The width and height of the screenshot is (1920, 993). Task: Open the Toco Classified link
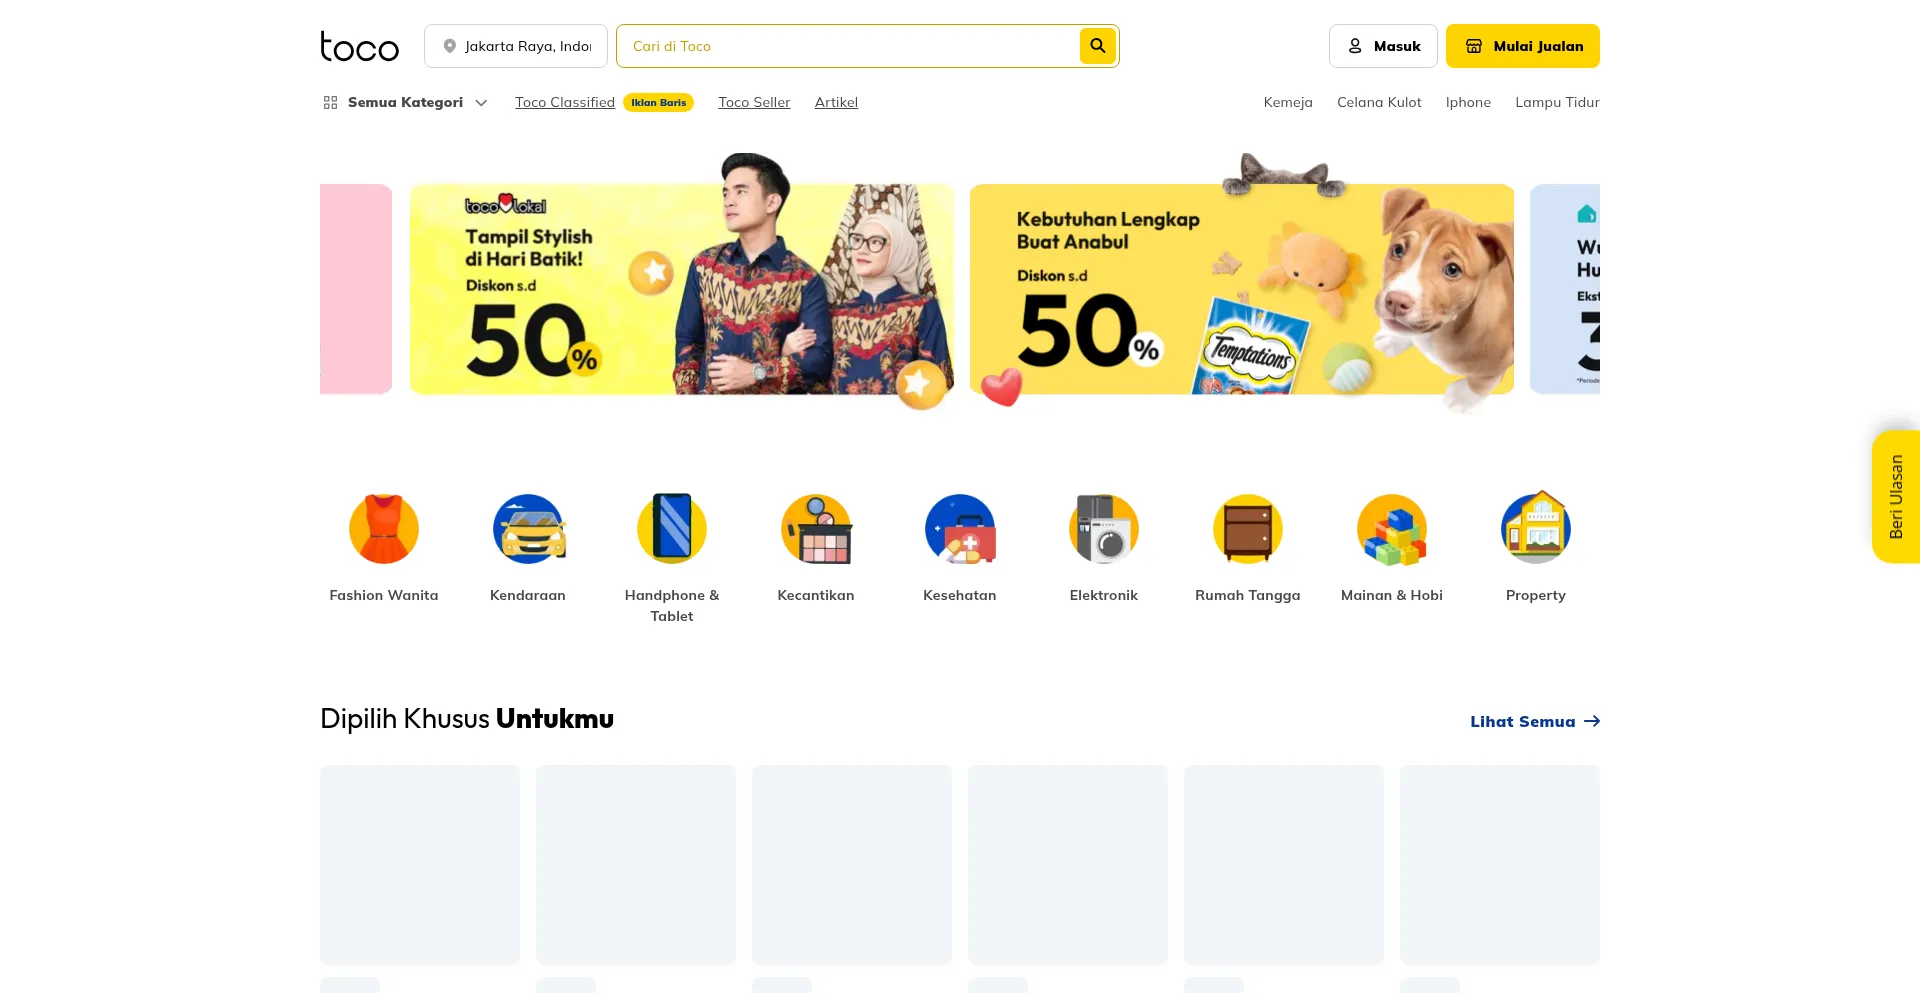pos(565,102)
